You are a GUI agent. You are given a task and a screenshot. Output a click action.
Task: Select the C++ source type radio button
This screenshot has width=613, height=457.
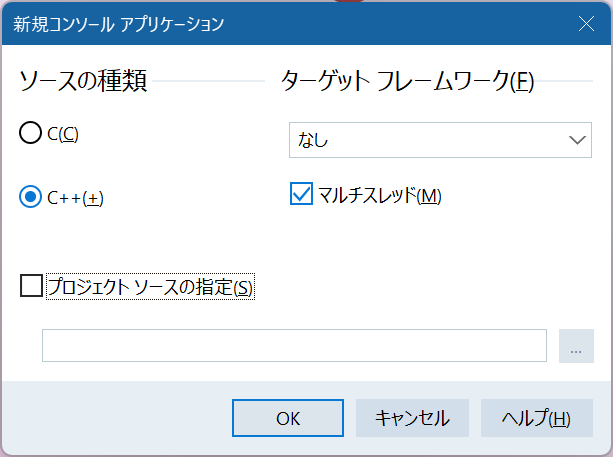tap(31, 197)
